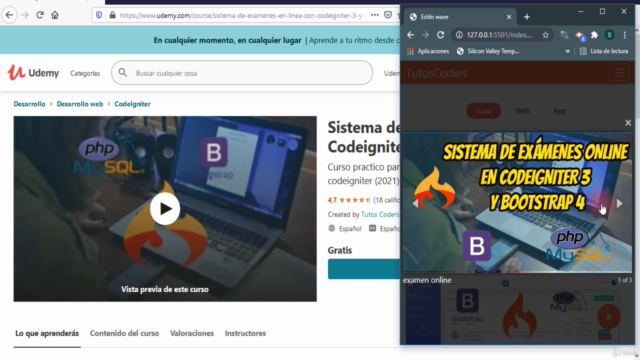The image size is (640, 360).
Task: Reload the page in Chrome
Action: (x=440, y=35)
